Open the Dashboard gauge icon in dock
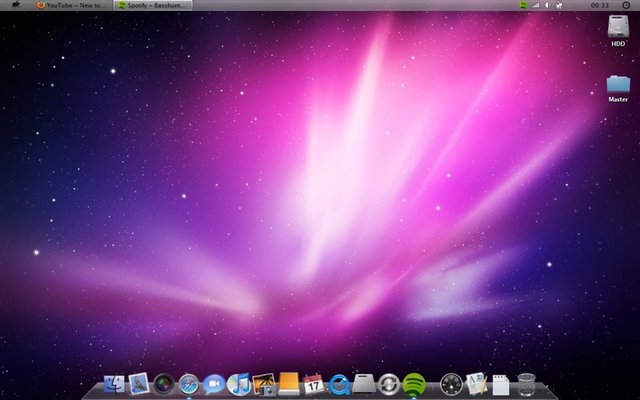 point(451,384)
